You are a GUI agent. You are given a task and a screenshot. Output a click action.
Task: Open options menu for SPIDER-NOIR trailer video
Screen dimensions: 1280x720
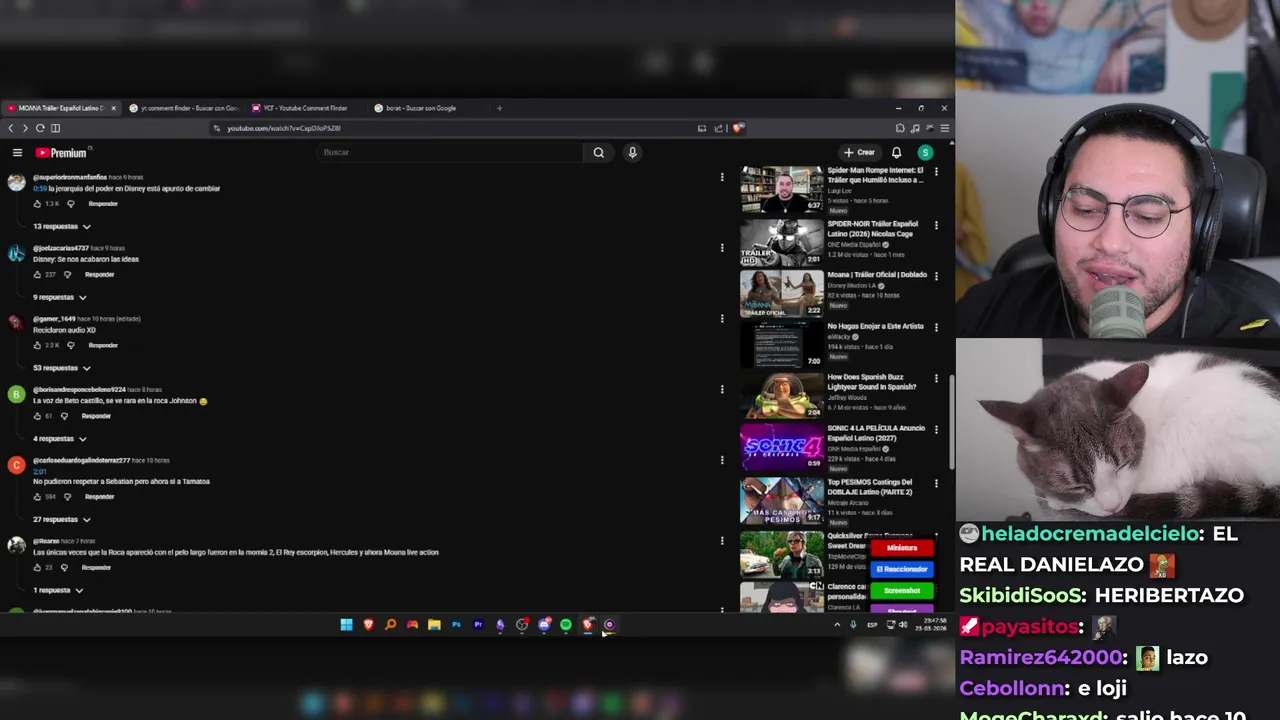pyautogui.click(x=936, y=226)
